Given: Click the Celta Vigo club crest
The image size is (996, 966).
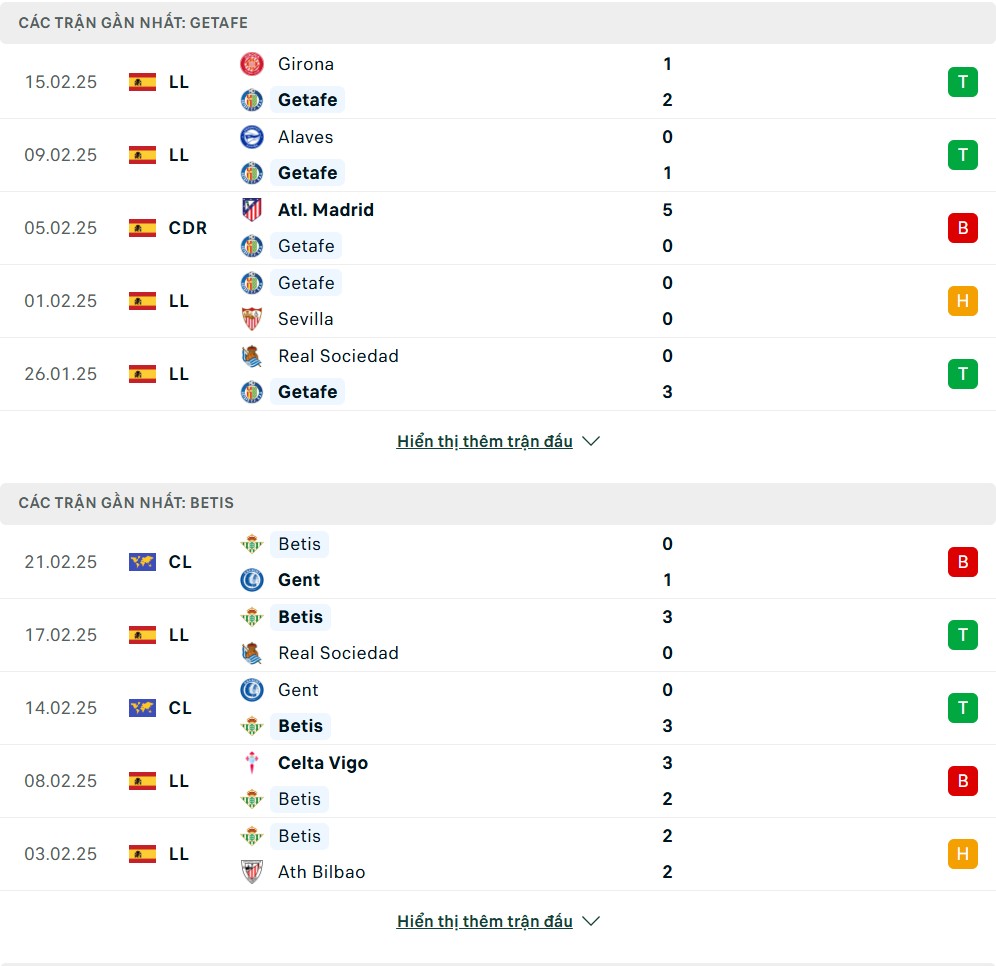Looking at the screenshot, I should (x=252, y=763).
